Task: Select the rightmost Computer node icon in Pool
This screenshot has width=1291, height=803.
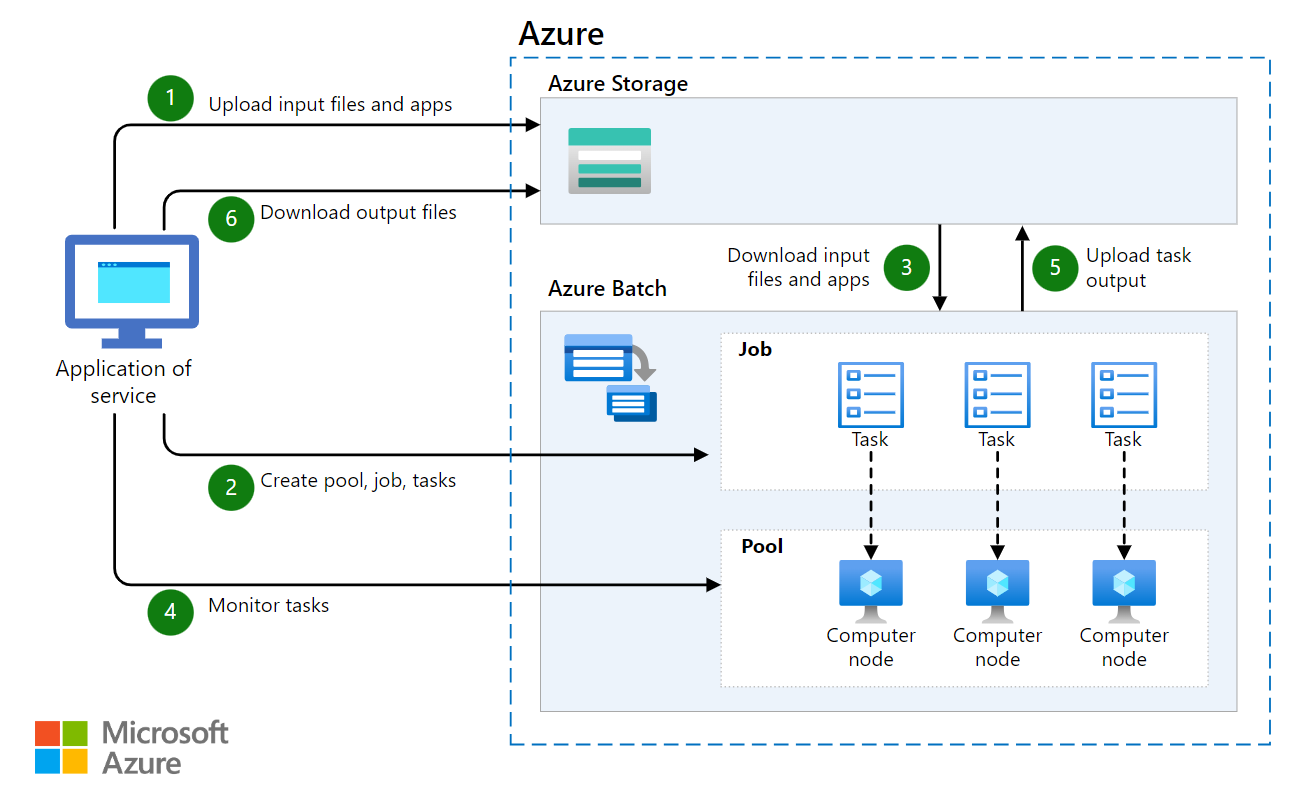Action: (x=1124, y=591)
